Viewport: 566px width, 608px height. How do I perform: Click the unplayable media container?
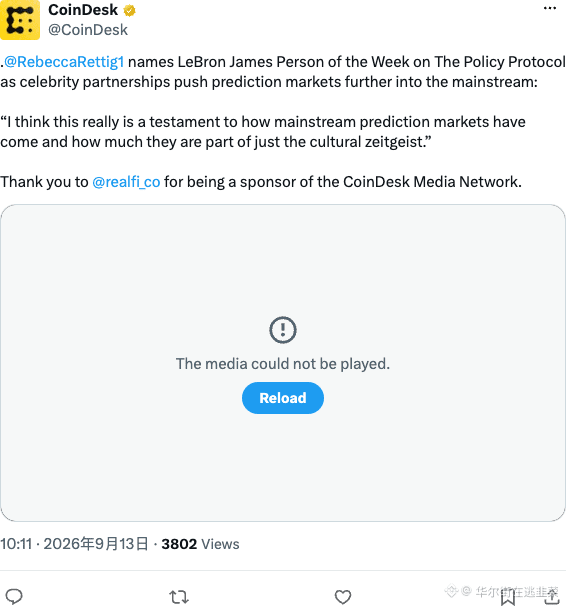click(x=283, y=363)
